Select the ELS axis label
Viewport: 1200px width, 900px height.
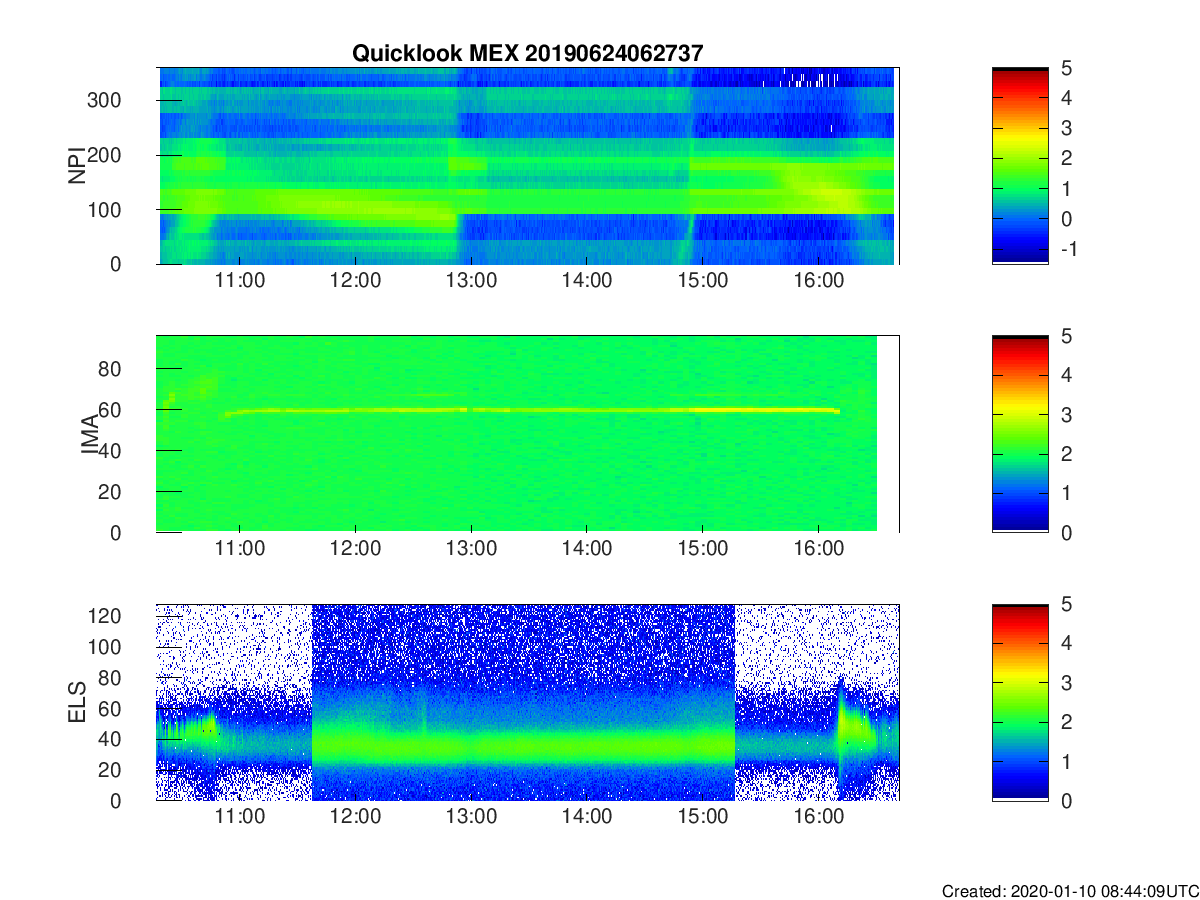77,702
